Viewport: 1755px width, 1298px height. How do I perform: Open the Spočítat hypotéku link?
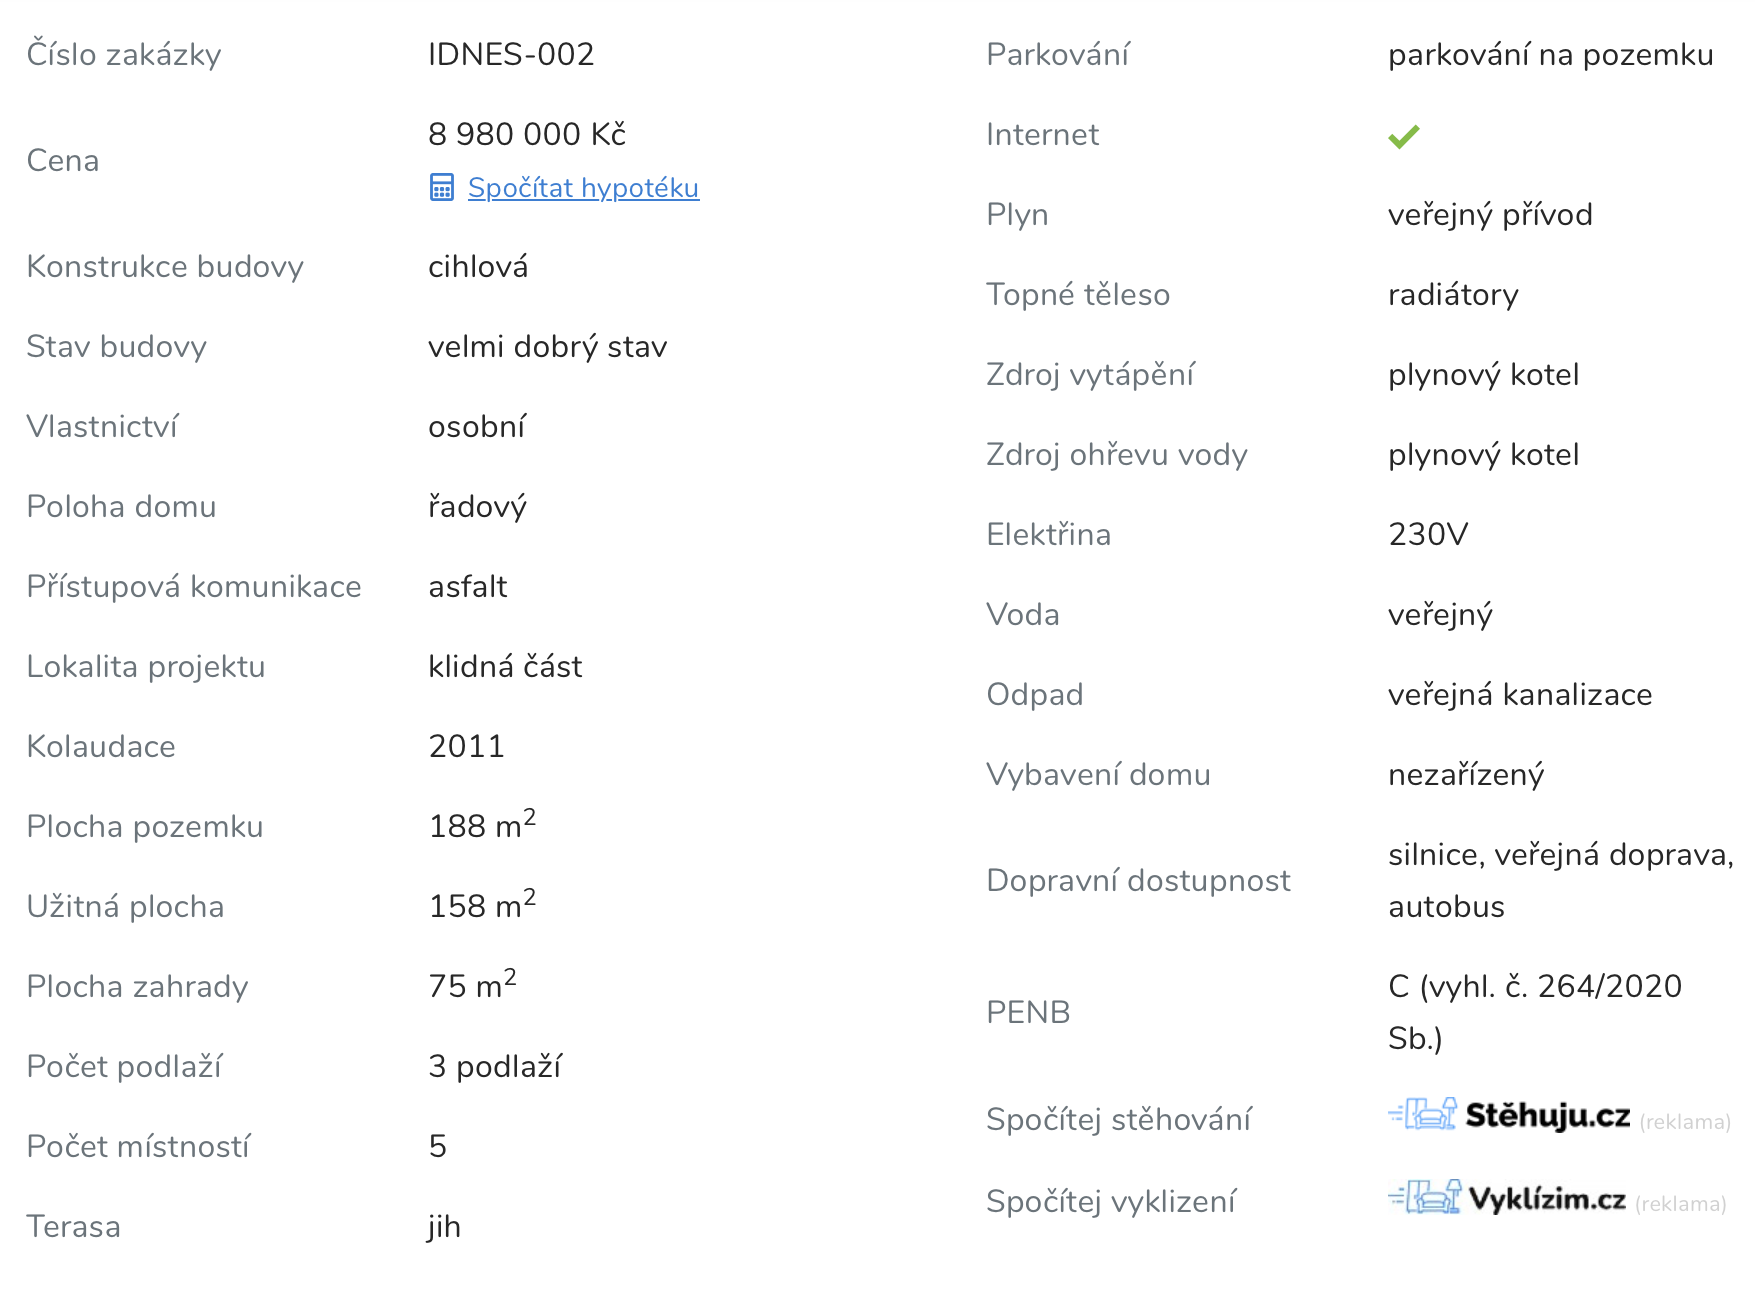583,188
